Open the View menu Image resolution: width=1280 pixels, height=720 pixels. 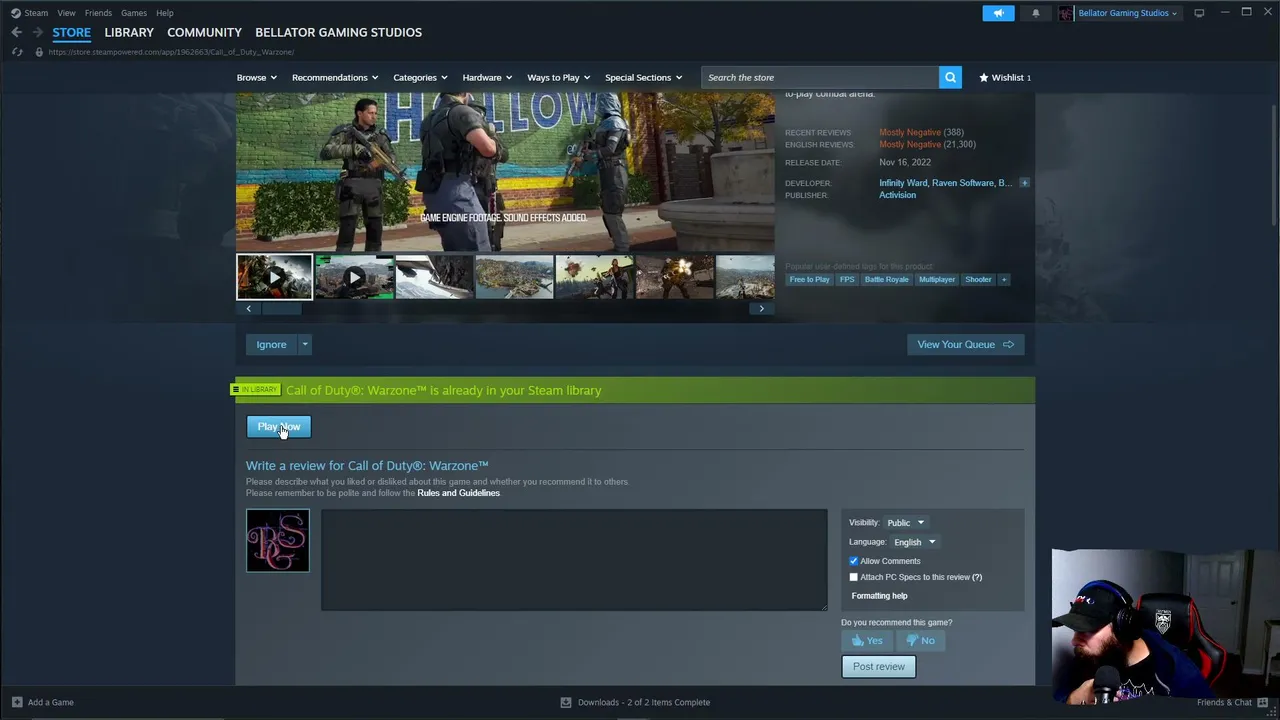(66, 13)
